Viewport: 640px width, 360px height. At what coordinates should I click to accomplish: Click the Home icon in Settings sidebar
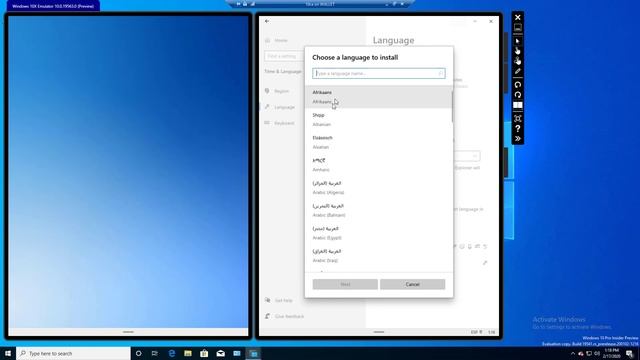[x=267, y=40]
